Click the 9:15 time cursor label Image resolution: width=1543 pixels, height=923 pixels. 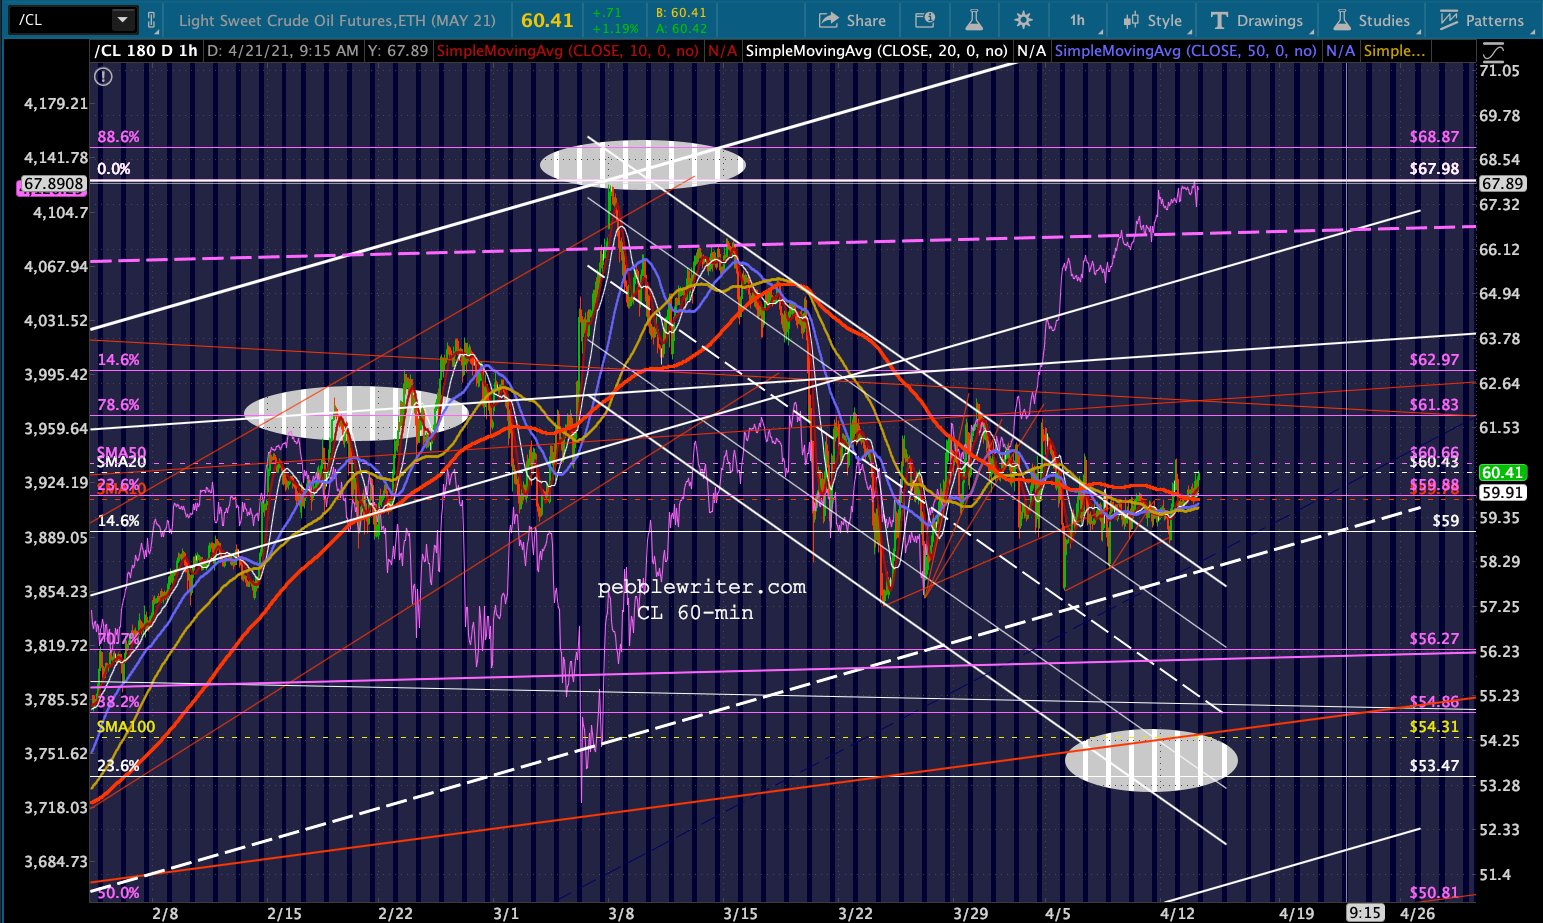tap(1365, 912)
